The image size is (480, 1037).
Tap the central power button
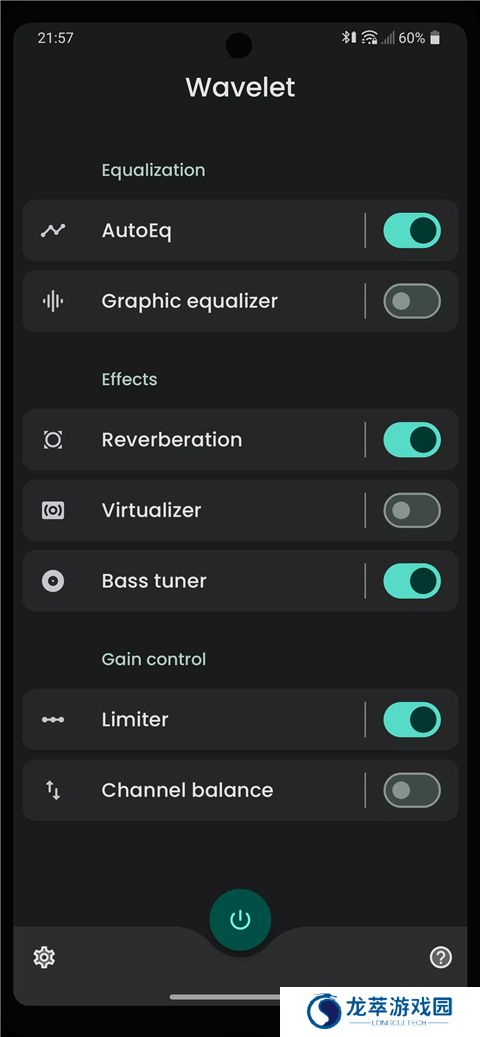coord(240,920)
